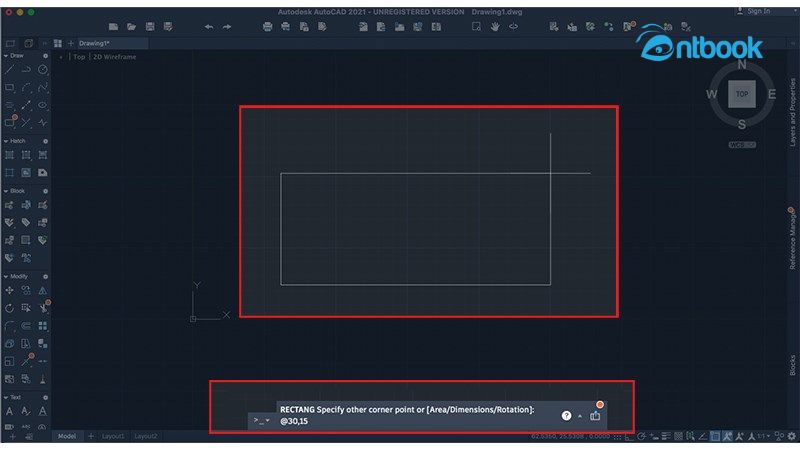This screenshot has width=800, height=450.
Task: Collapse the Draw panel
Action: pos(6,56)
